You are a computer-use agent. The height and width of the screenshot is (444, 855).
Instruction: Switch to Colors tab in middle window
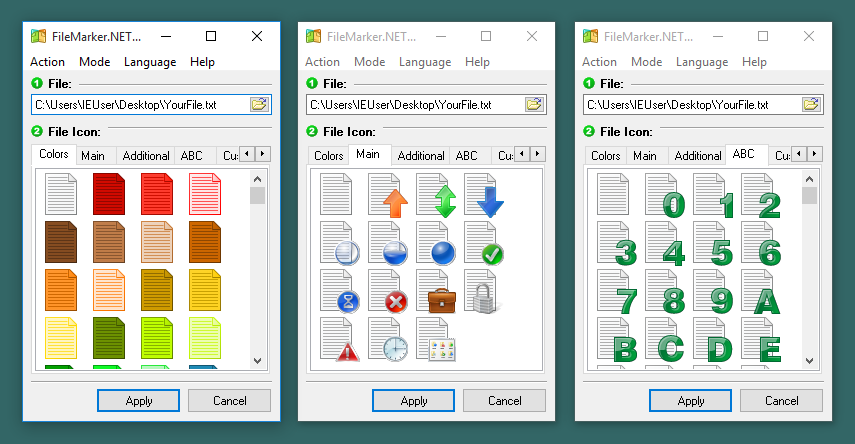point(329,156)
